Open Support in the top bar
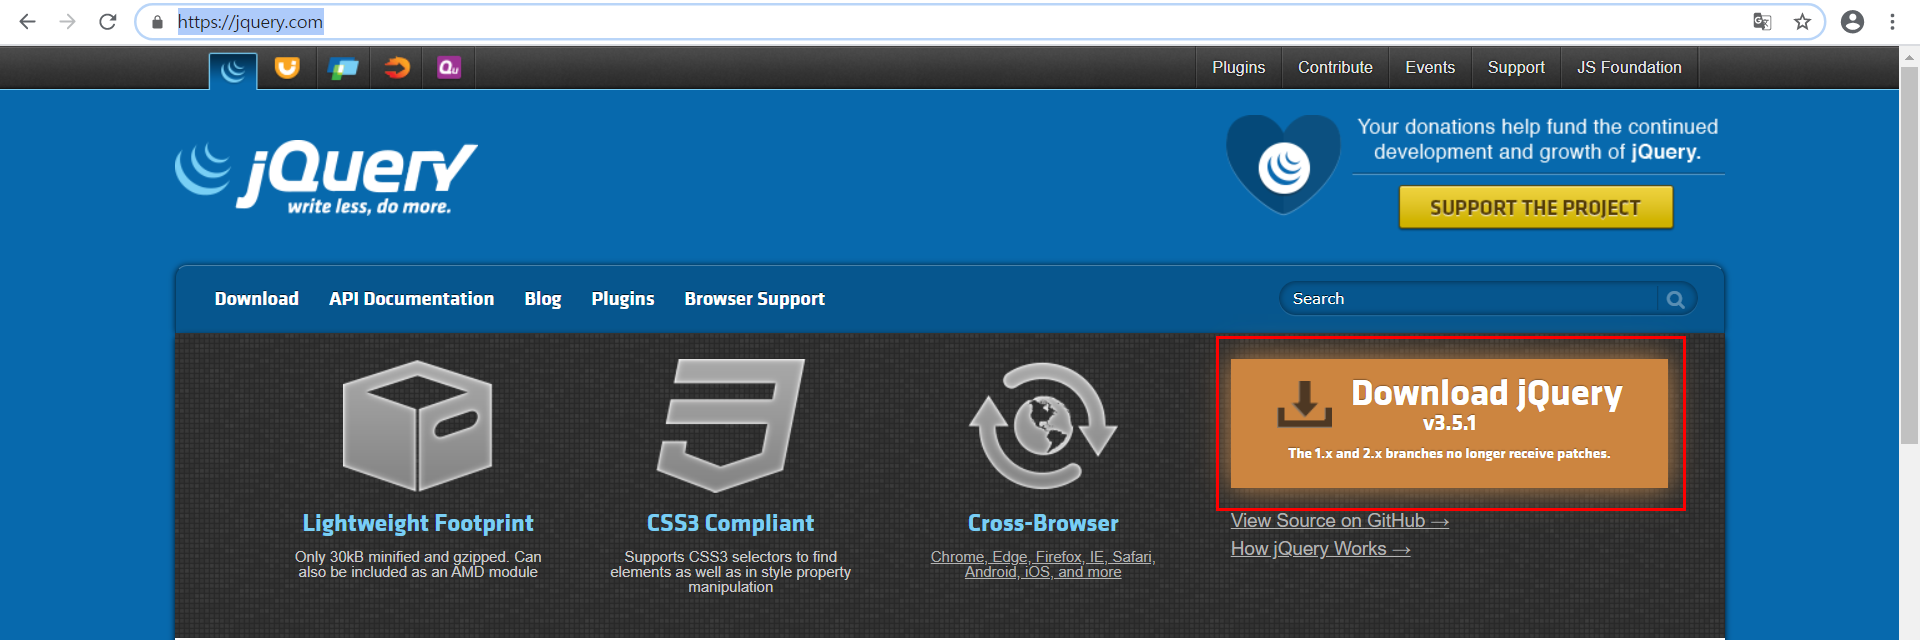Screen dimensions: 1920x640 tap(1516, 68)
